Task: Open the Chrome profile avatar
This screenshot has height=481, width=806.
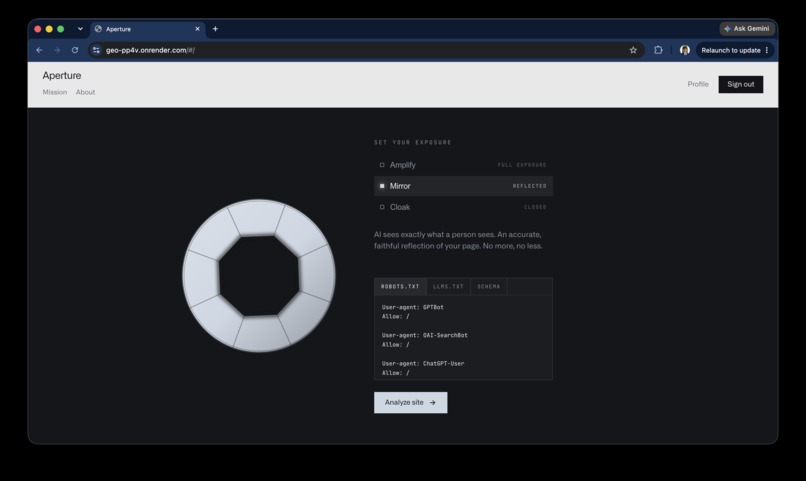Action: (685, 50)
